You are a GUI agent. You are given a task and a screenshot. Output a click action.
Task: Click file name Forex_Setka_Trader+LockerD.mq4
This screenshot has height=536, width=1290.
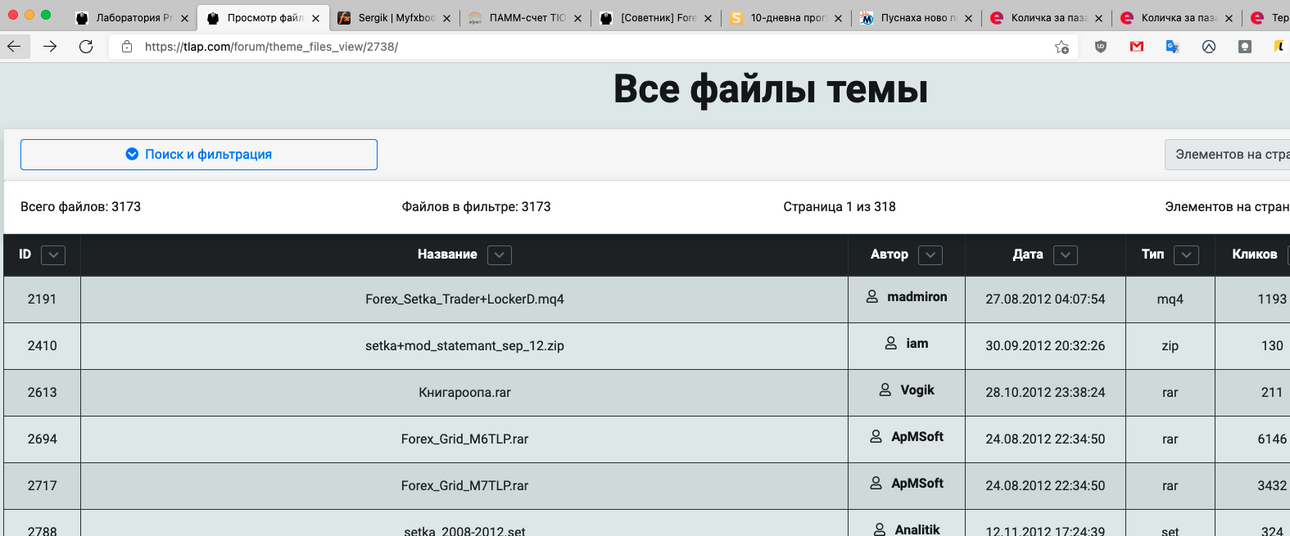click(465, 299)
